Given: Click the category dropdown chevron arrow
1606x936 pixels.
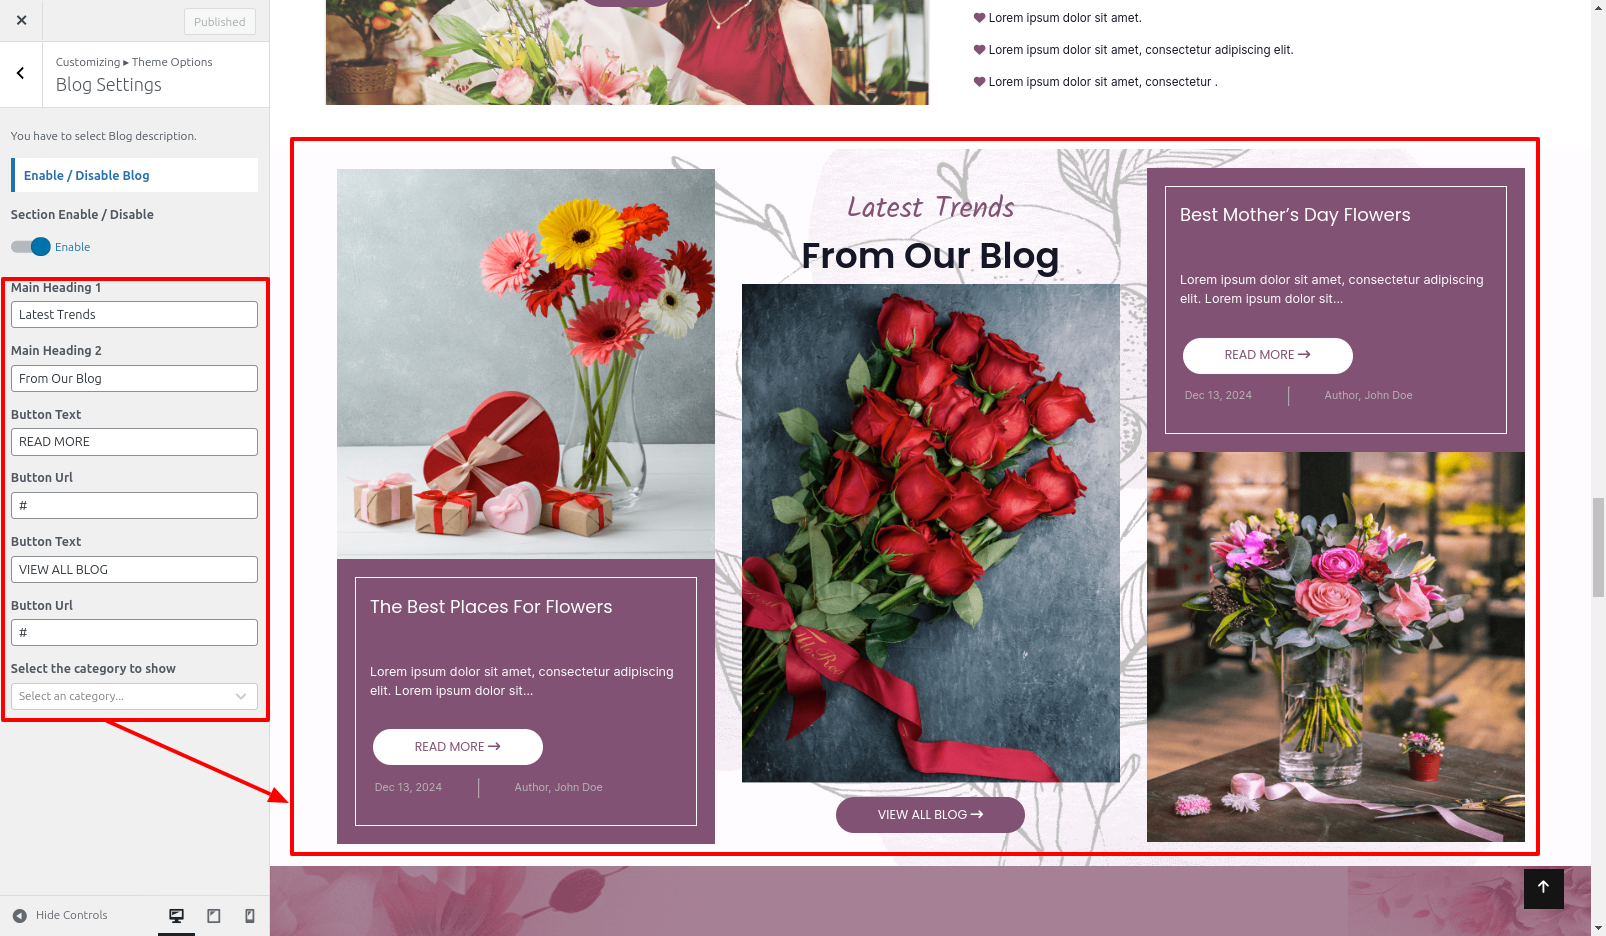Looking at the screenshot, I should coord(241,696).
